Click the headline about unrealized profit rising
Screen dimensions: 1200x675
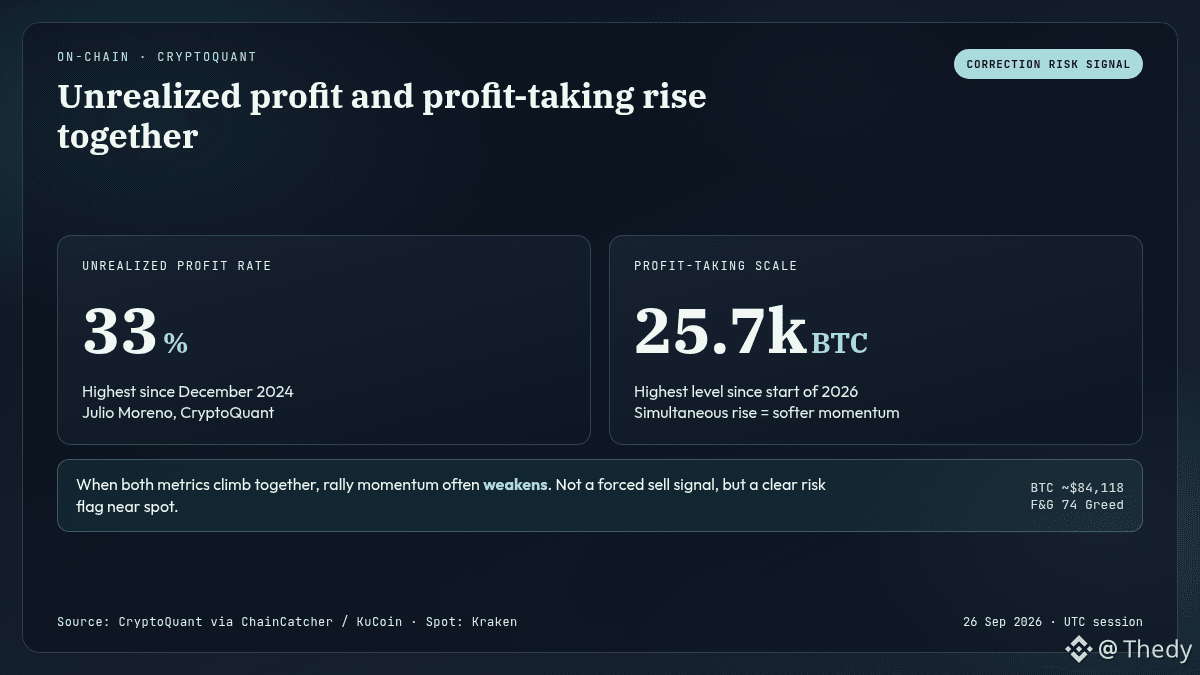tap(382, 116)
